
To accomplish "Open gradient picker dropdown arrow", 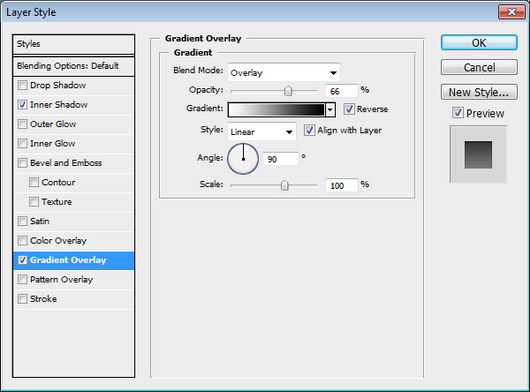I will pos(330,110).
